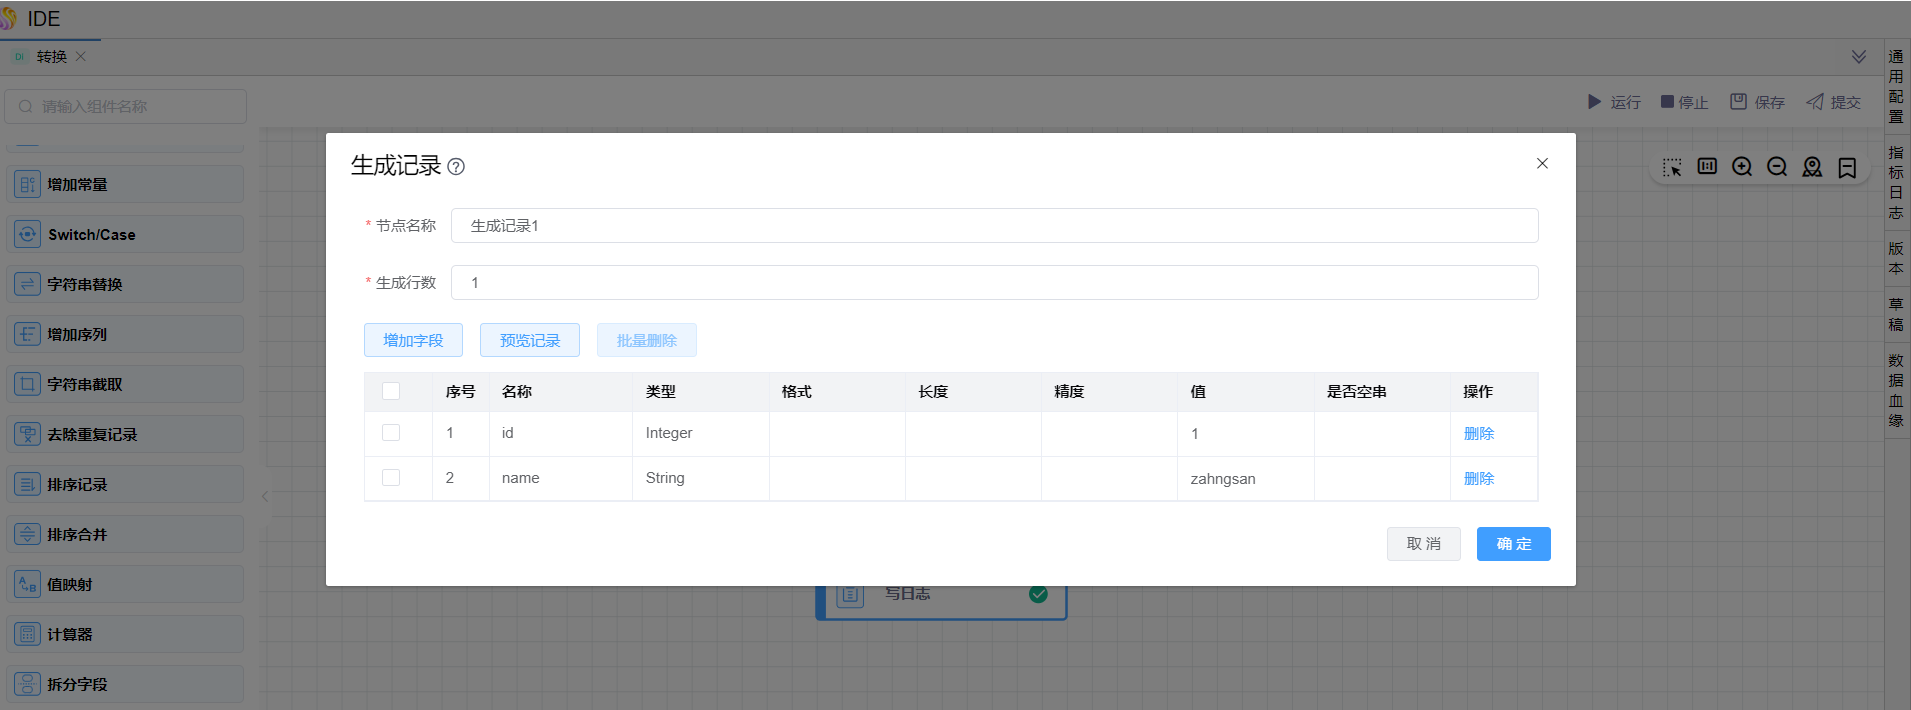
Task: Open the 数据血缘 side tab
Action: point(1896,390)
